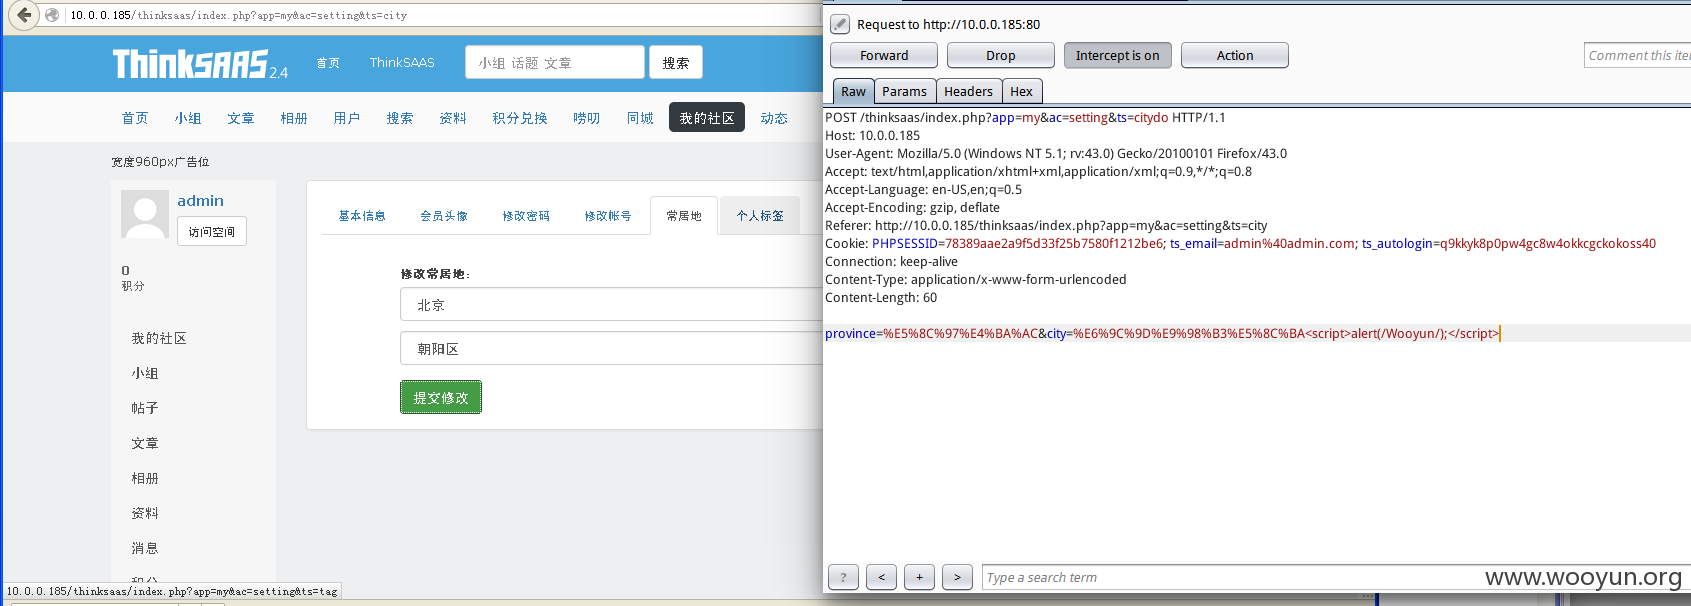Open 文章 in the navigation menu
The height and width of the screenshot is (606, 1691).
(241, 118)
